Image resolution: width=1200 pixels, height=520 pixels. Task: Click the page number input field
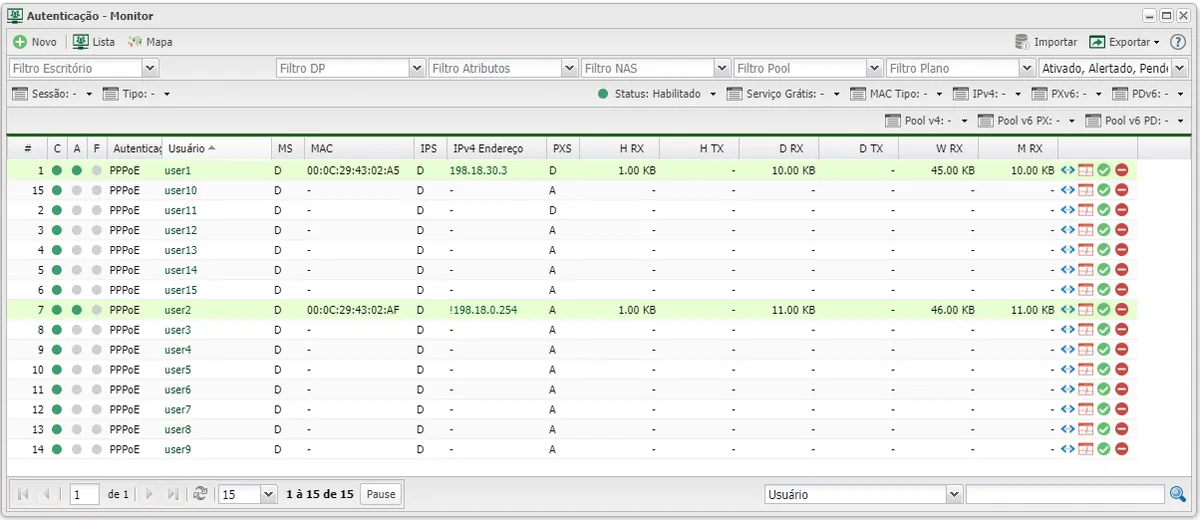(x=85, y=494)
